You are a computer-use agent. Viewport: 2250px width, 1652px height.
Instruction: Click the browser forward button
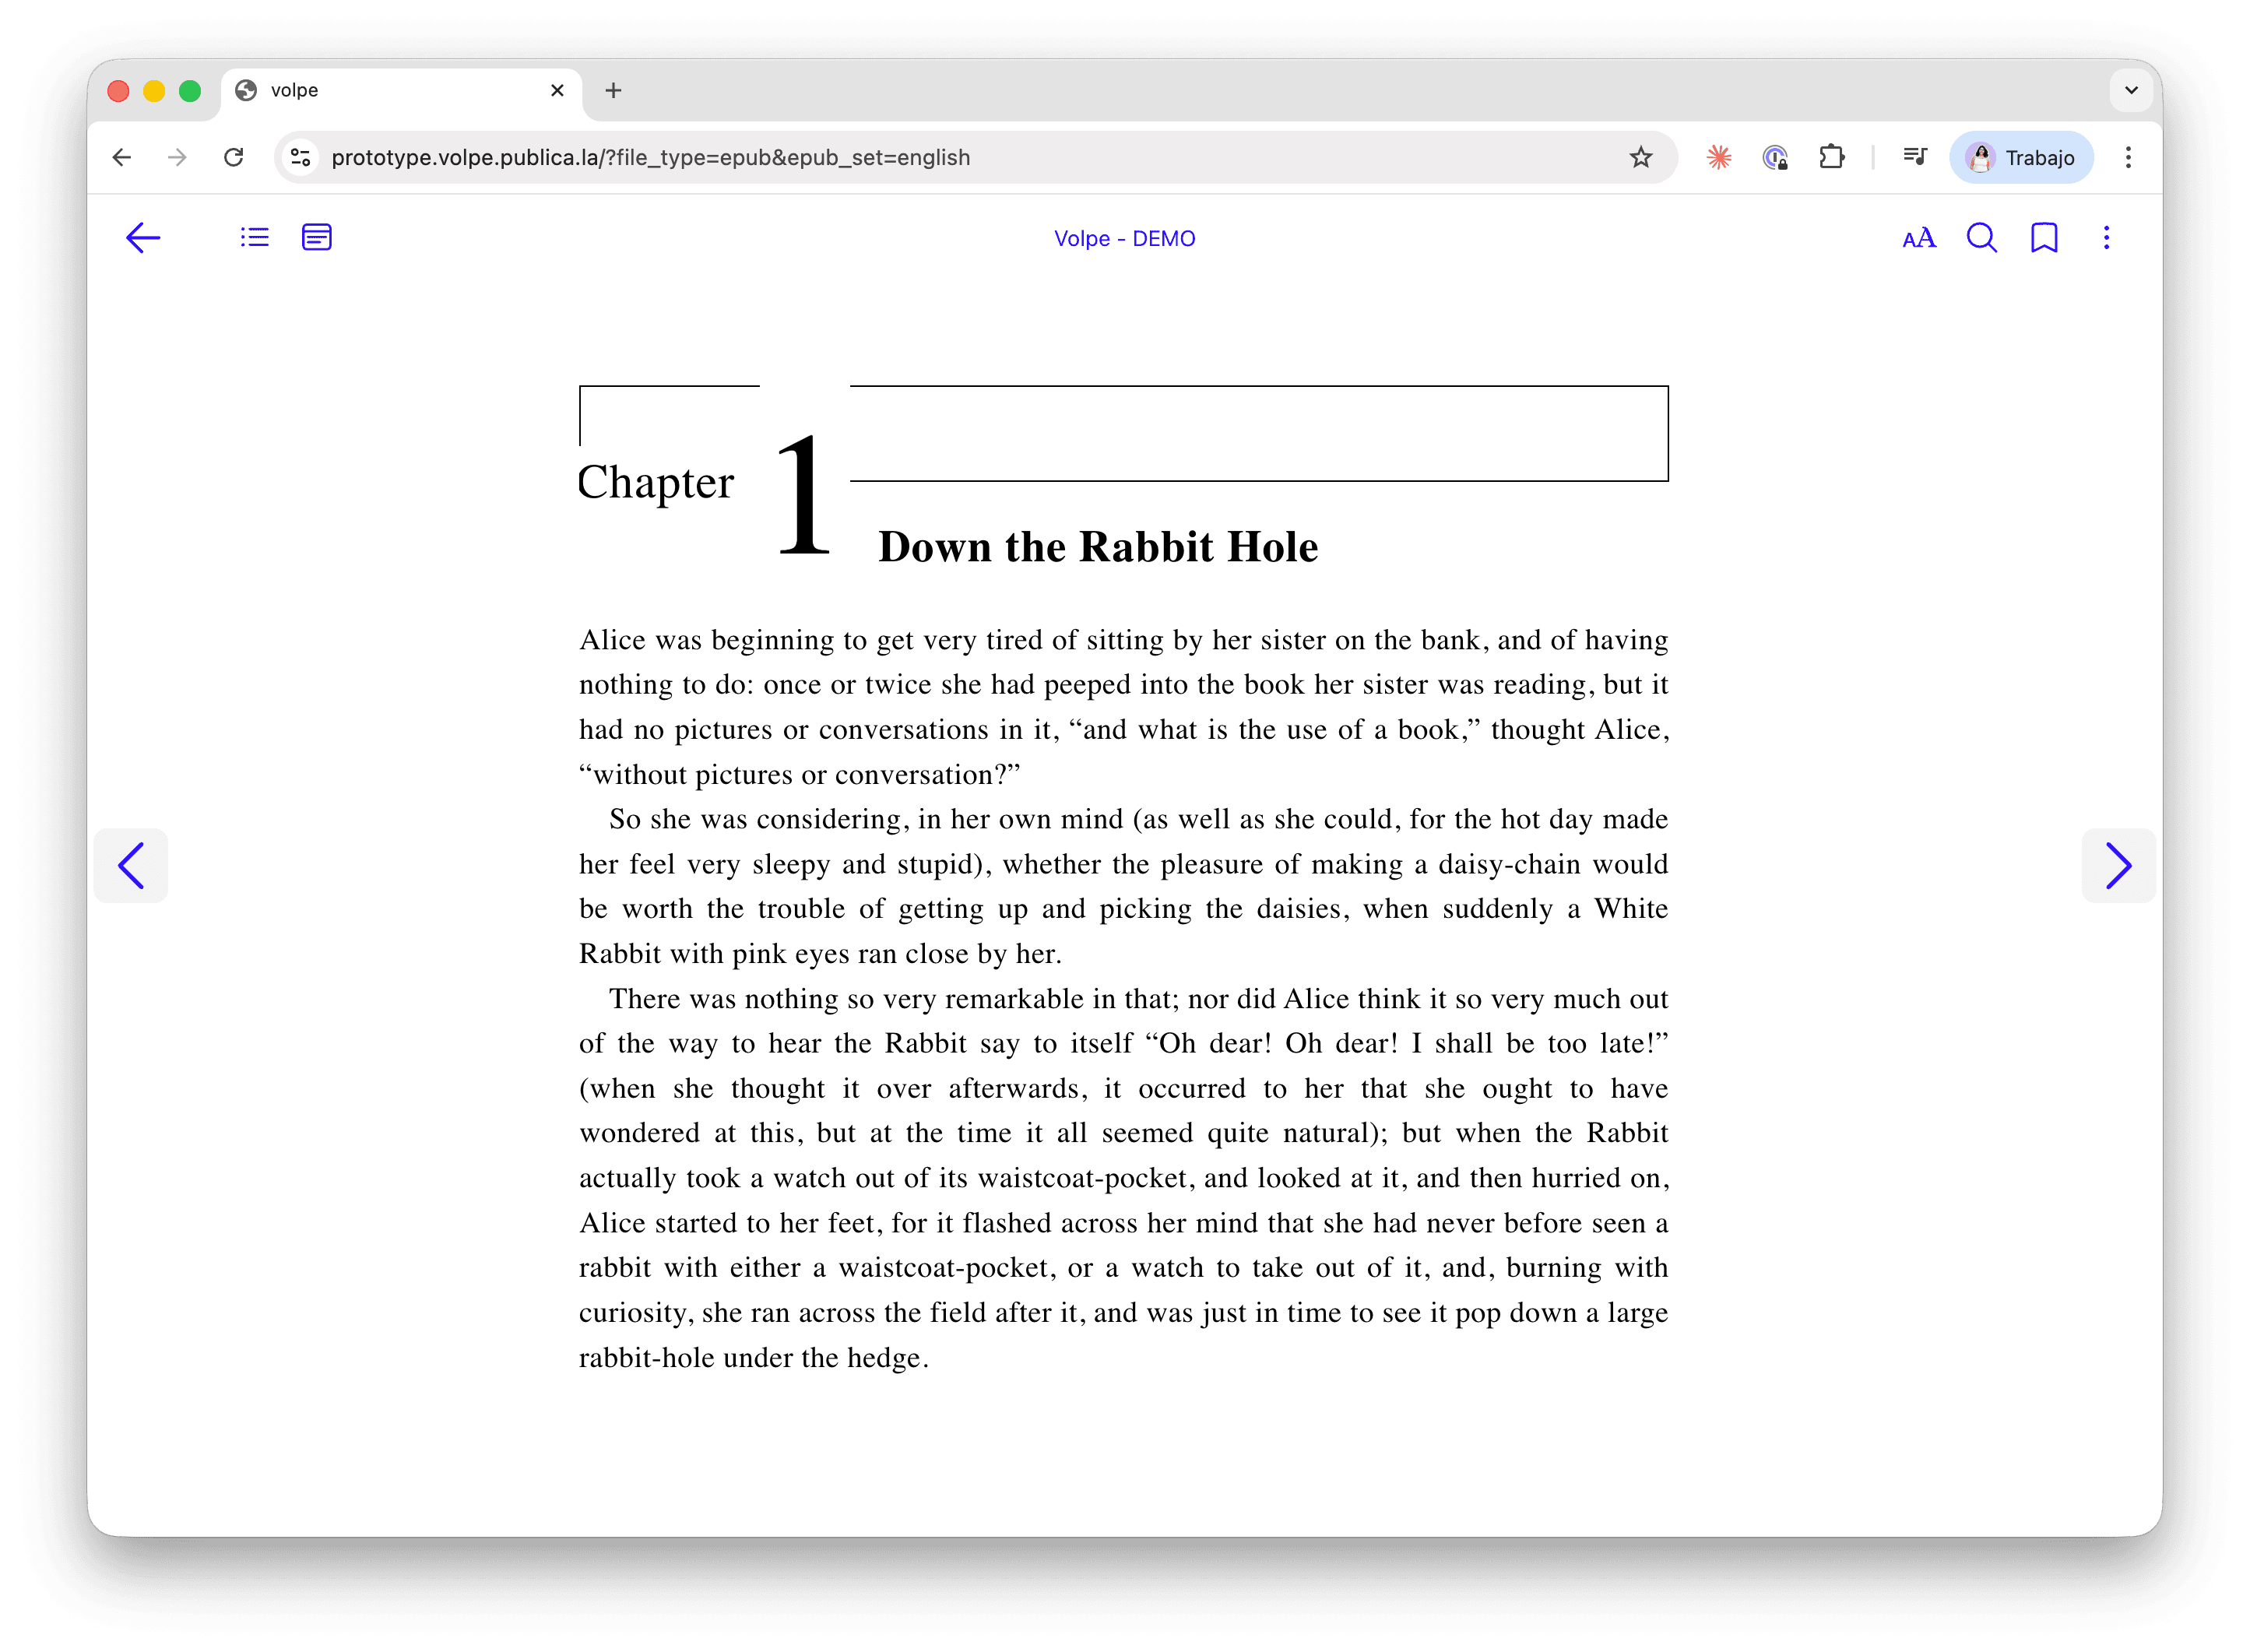click(177, 157)
